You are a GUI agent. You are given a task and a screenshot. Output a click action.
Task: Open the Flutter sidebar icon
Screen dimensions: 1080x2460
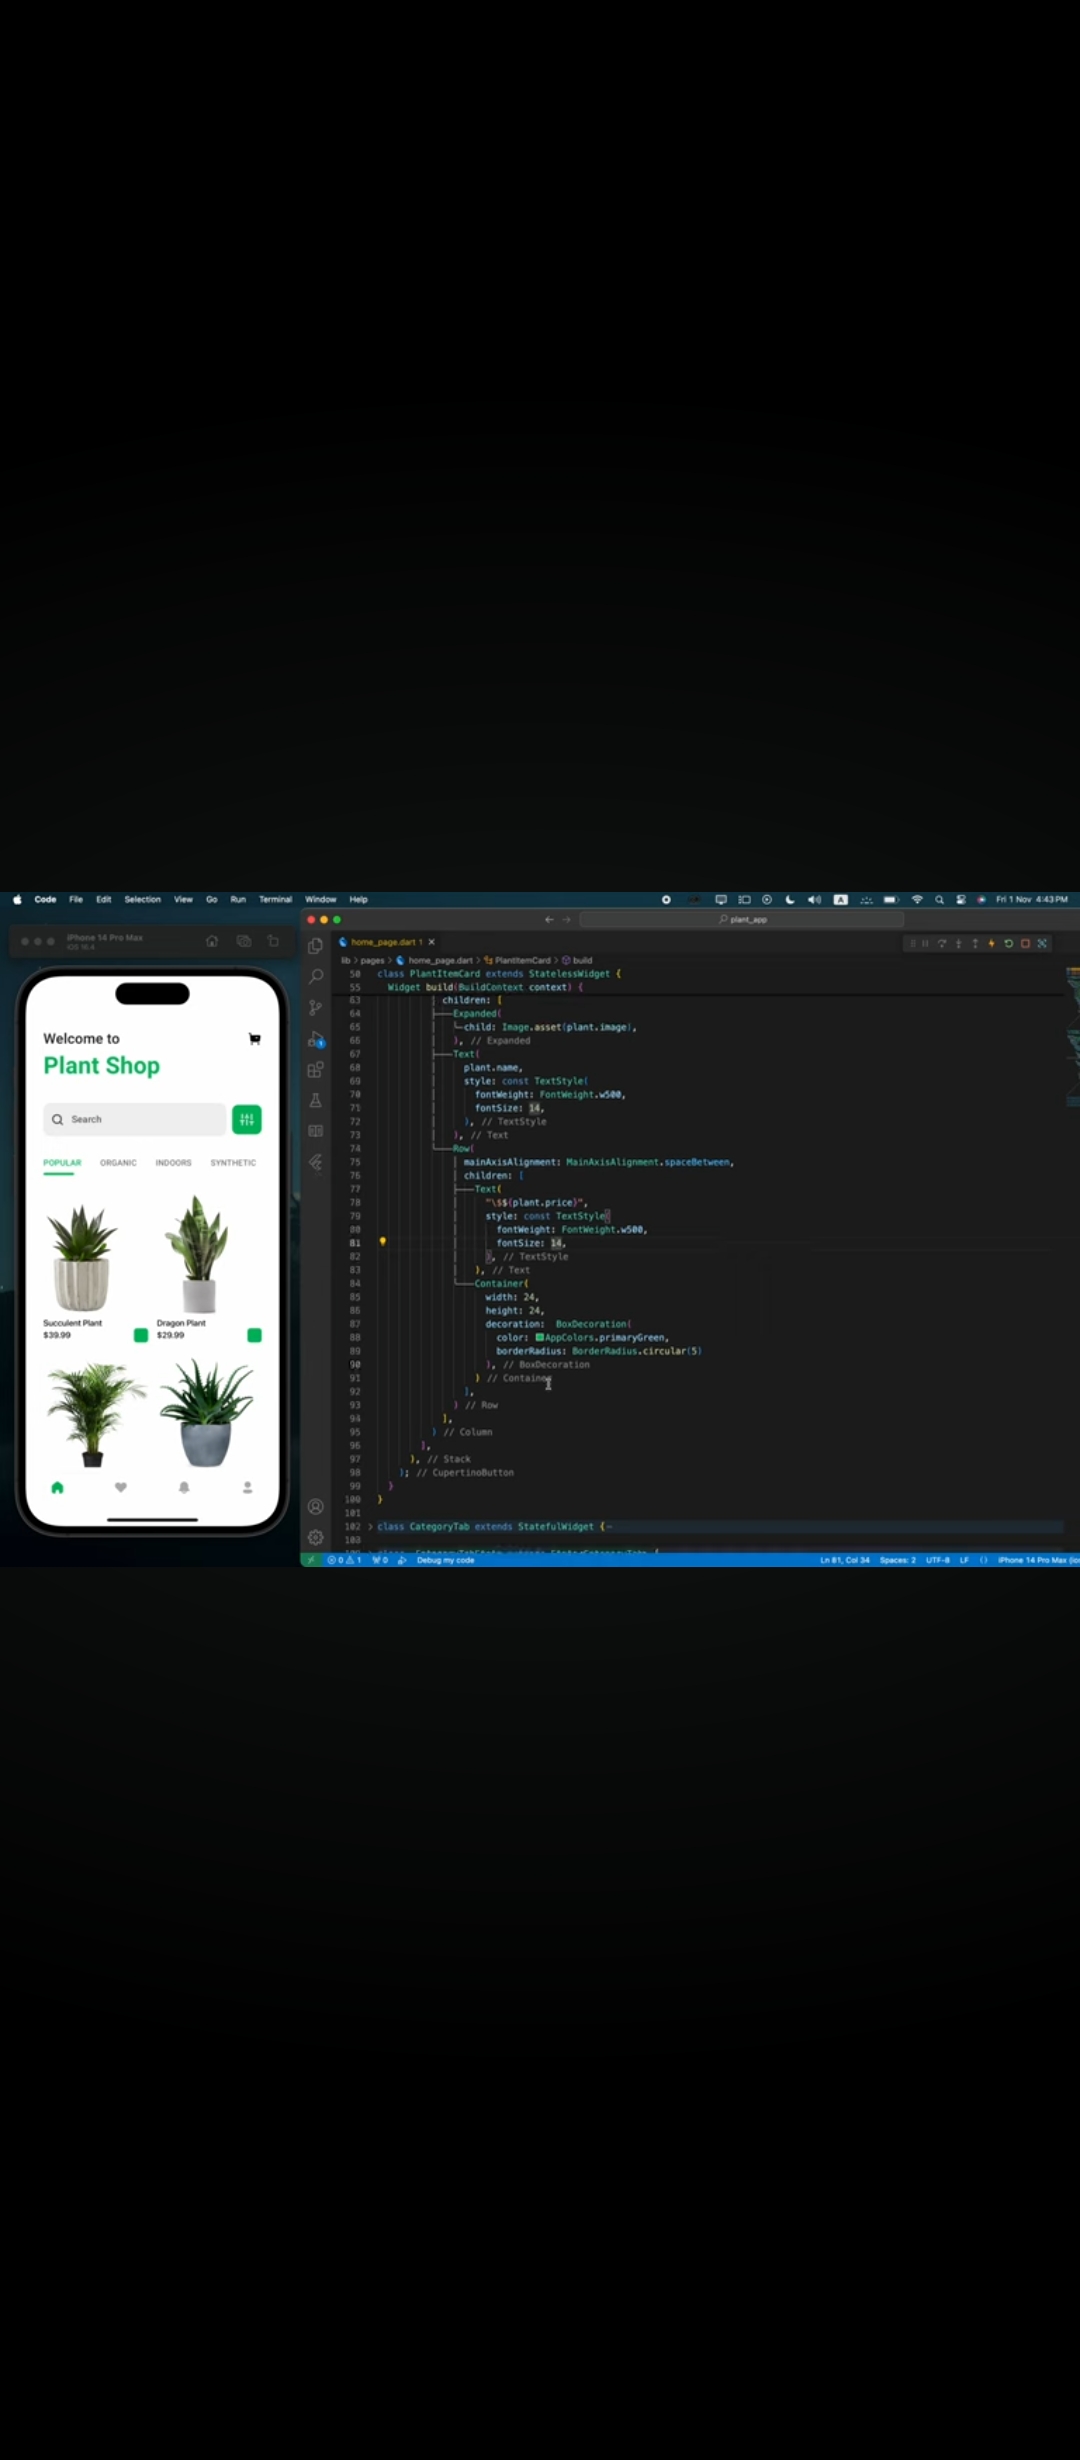coord(315,1162)
